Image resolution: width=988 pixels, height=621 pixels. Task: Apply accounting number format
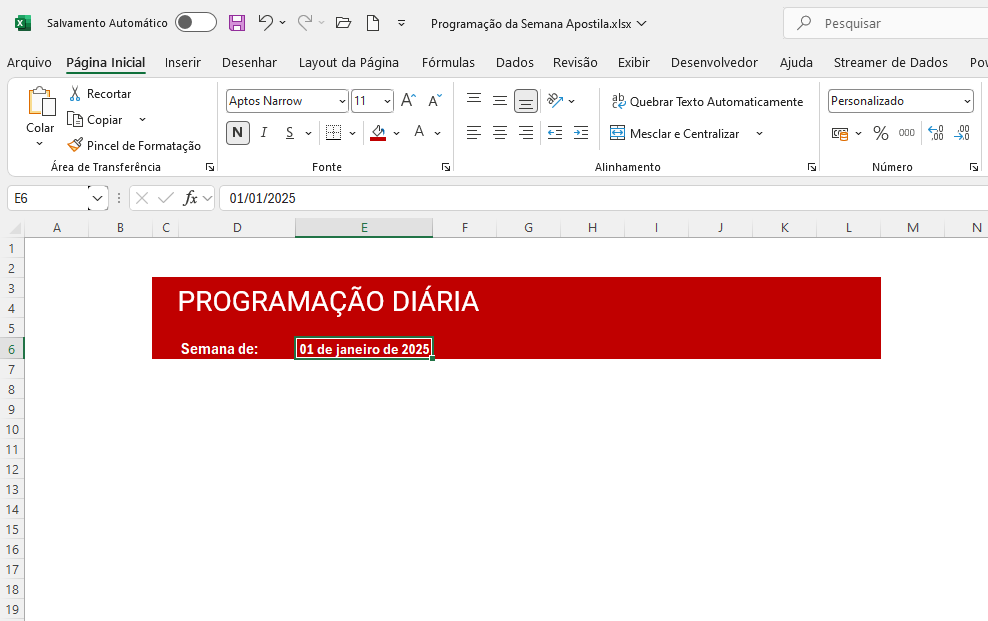840,133
